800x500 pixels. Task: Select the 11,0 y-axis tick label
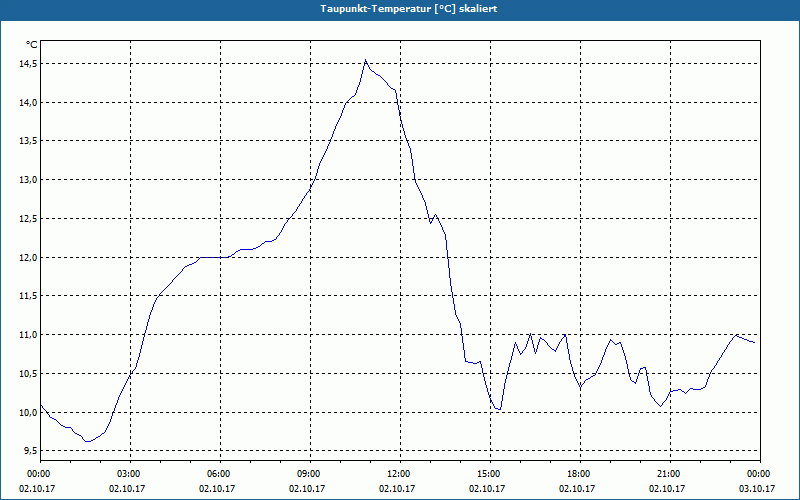click(x=29, y=335)
